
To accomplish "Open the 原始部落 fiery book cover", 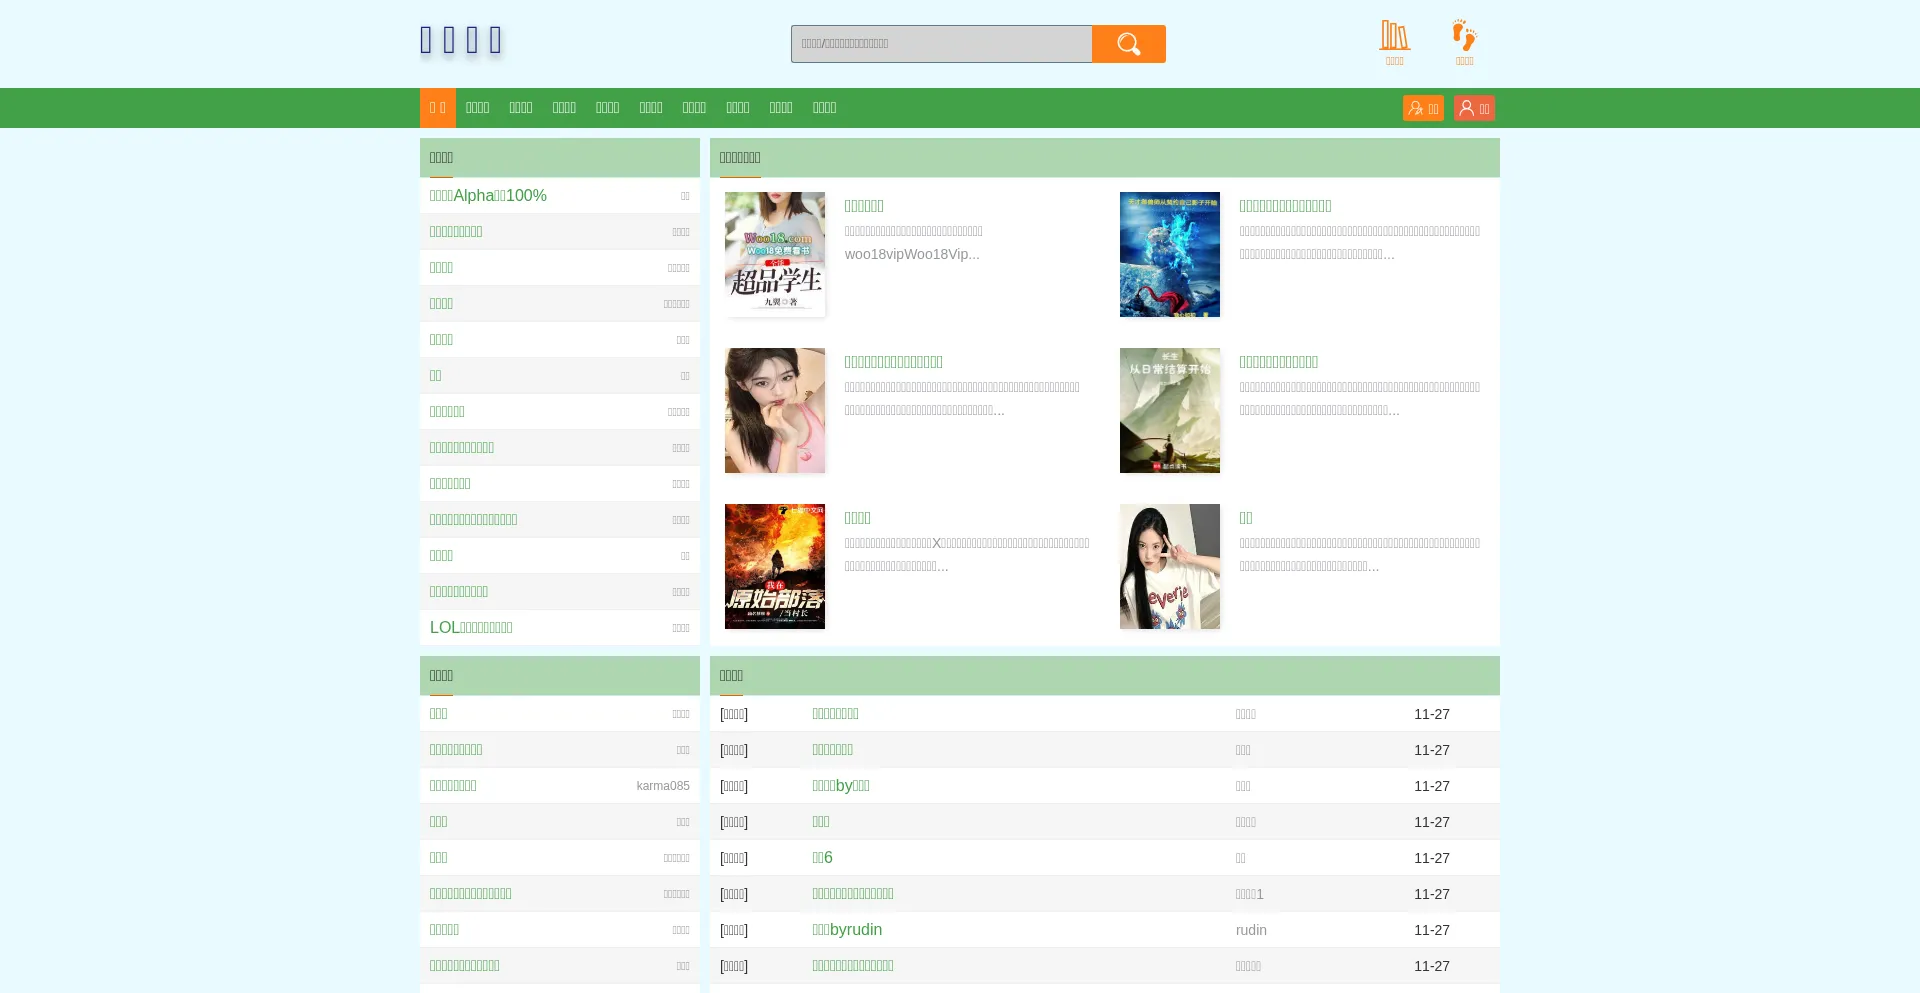I will (x=775, y=566).
